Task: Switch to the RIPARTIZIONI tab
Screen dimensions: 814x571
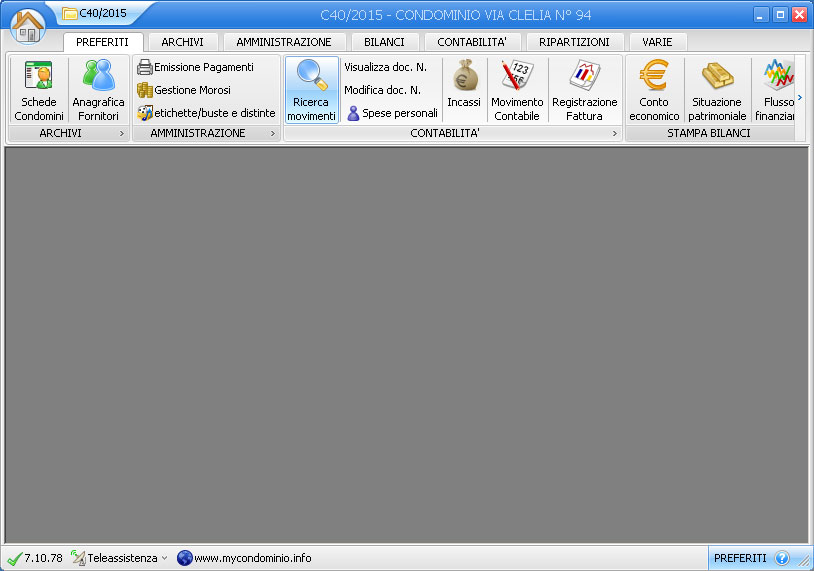Action: (574, 42)
